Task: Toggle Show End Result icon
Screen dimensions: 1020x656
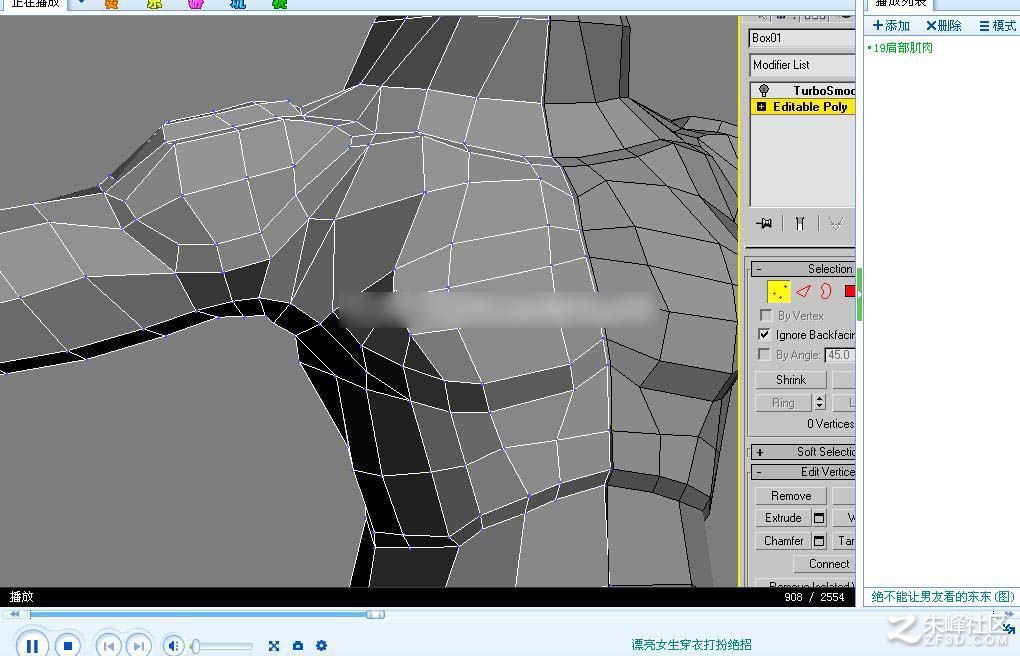Action: point(799,223)
